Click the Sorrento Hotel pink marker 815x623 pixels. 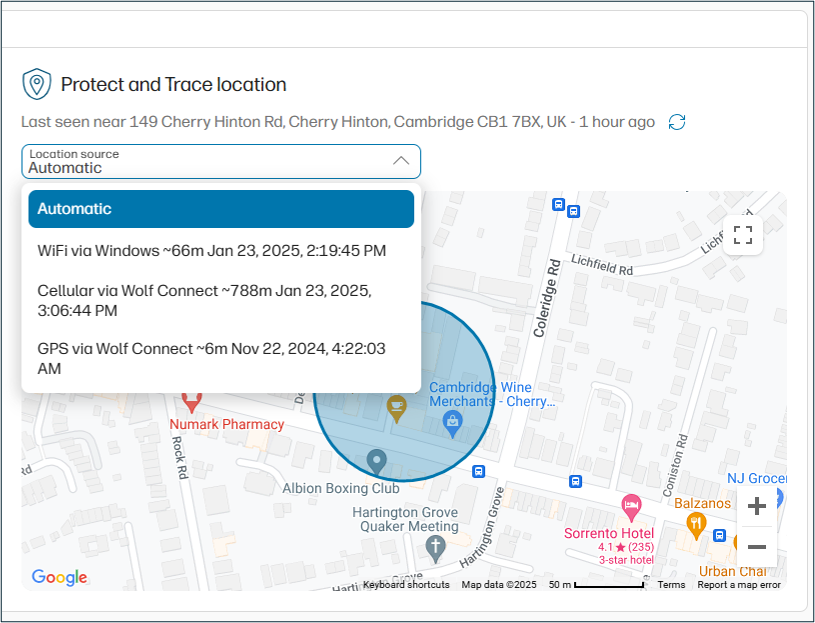[632, 508]
